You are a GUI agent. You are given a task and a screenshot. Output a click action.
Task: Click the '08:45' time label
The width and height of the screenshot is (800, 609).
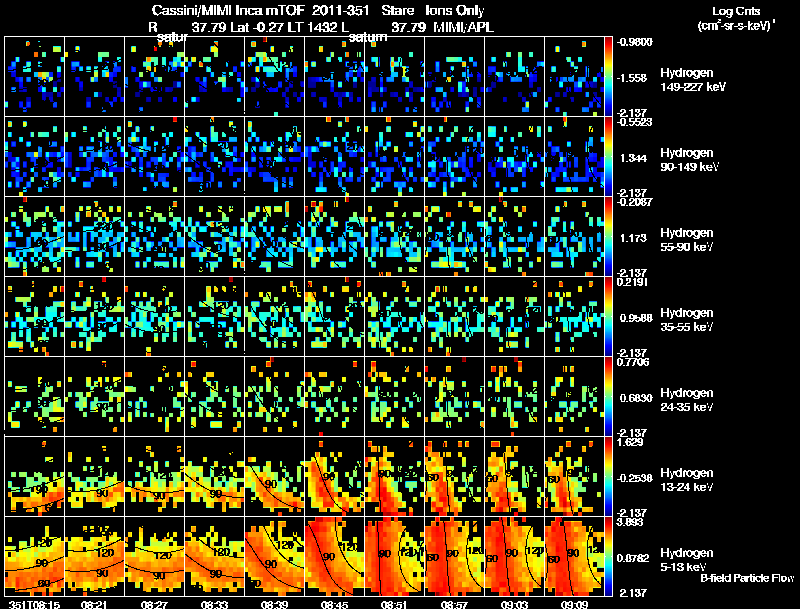pyautogui.click(x=334, y=604)
